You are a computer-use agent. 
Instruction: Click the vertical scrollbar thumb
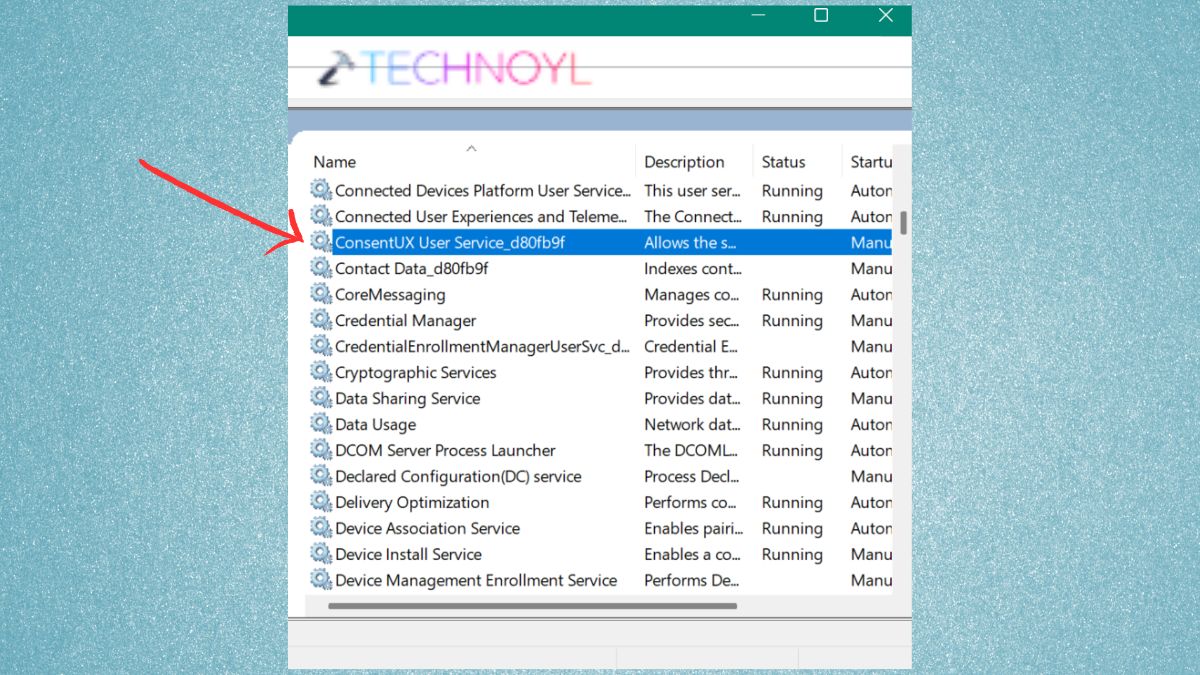[x=903, y=222]
